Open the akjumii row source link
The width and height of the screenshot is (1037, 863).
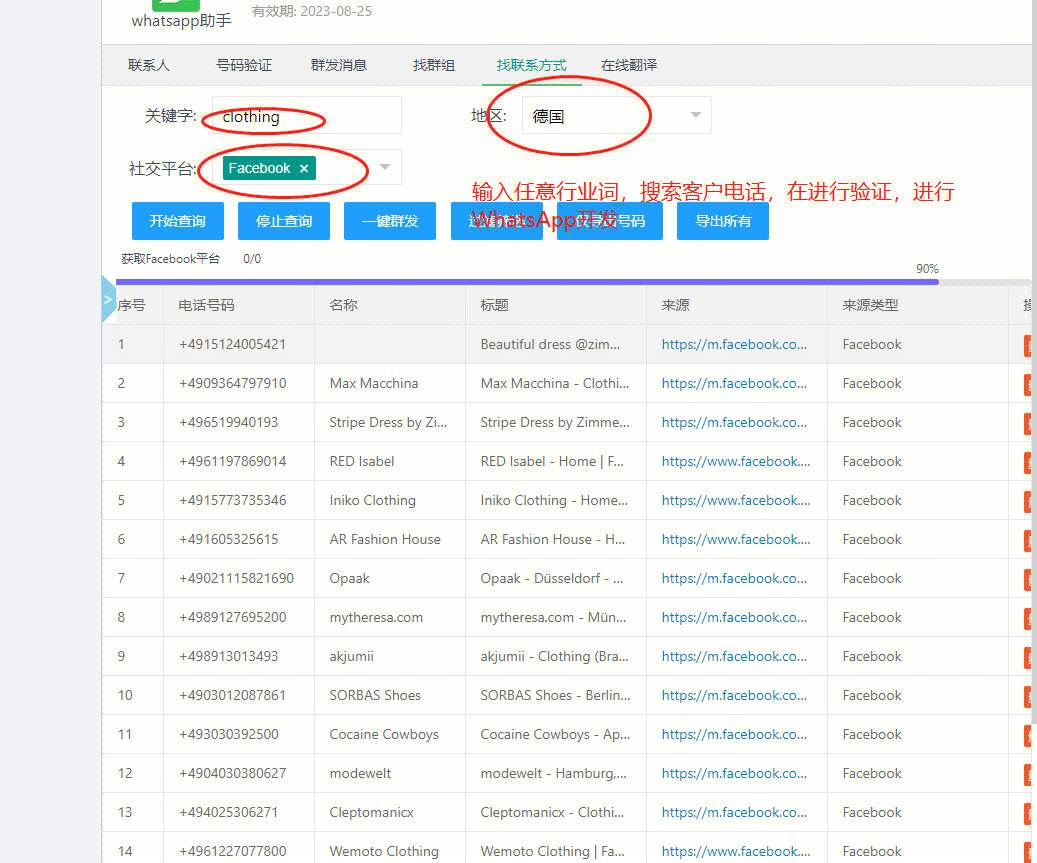(x=734, y=657)
